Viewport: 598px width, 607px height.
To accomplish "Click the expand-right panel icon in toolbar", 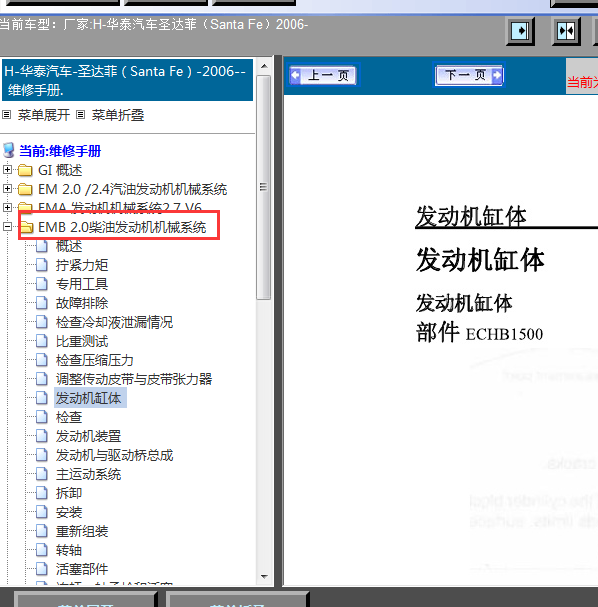I will (520, 31).
